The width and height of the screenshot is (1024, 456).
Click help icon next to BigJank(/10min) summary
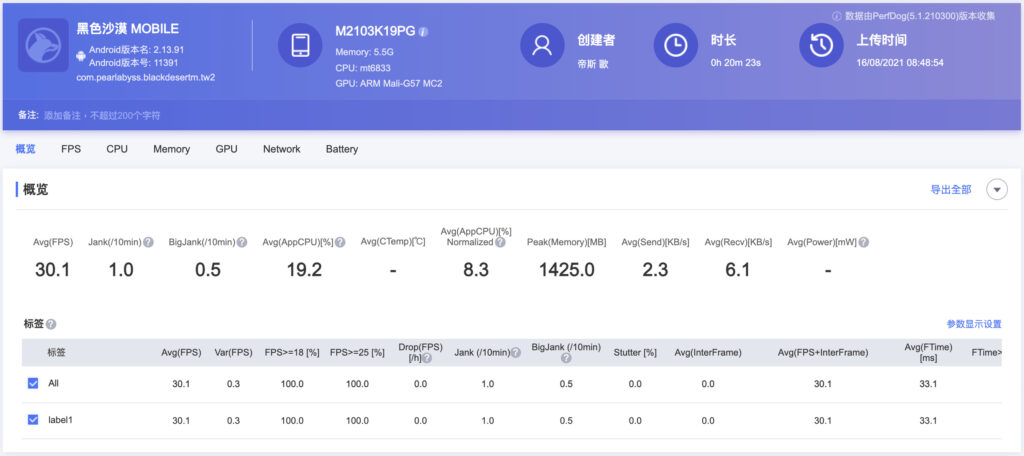tap(242, 242)
